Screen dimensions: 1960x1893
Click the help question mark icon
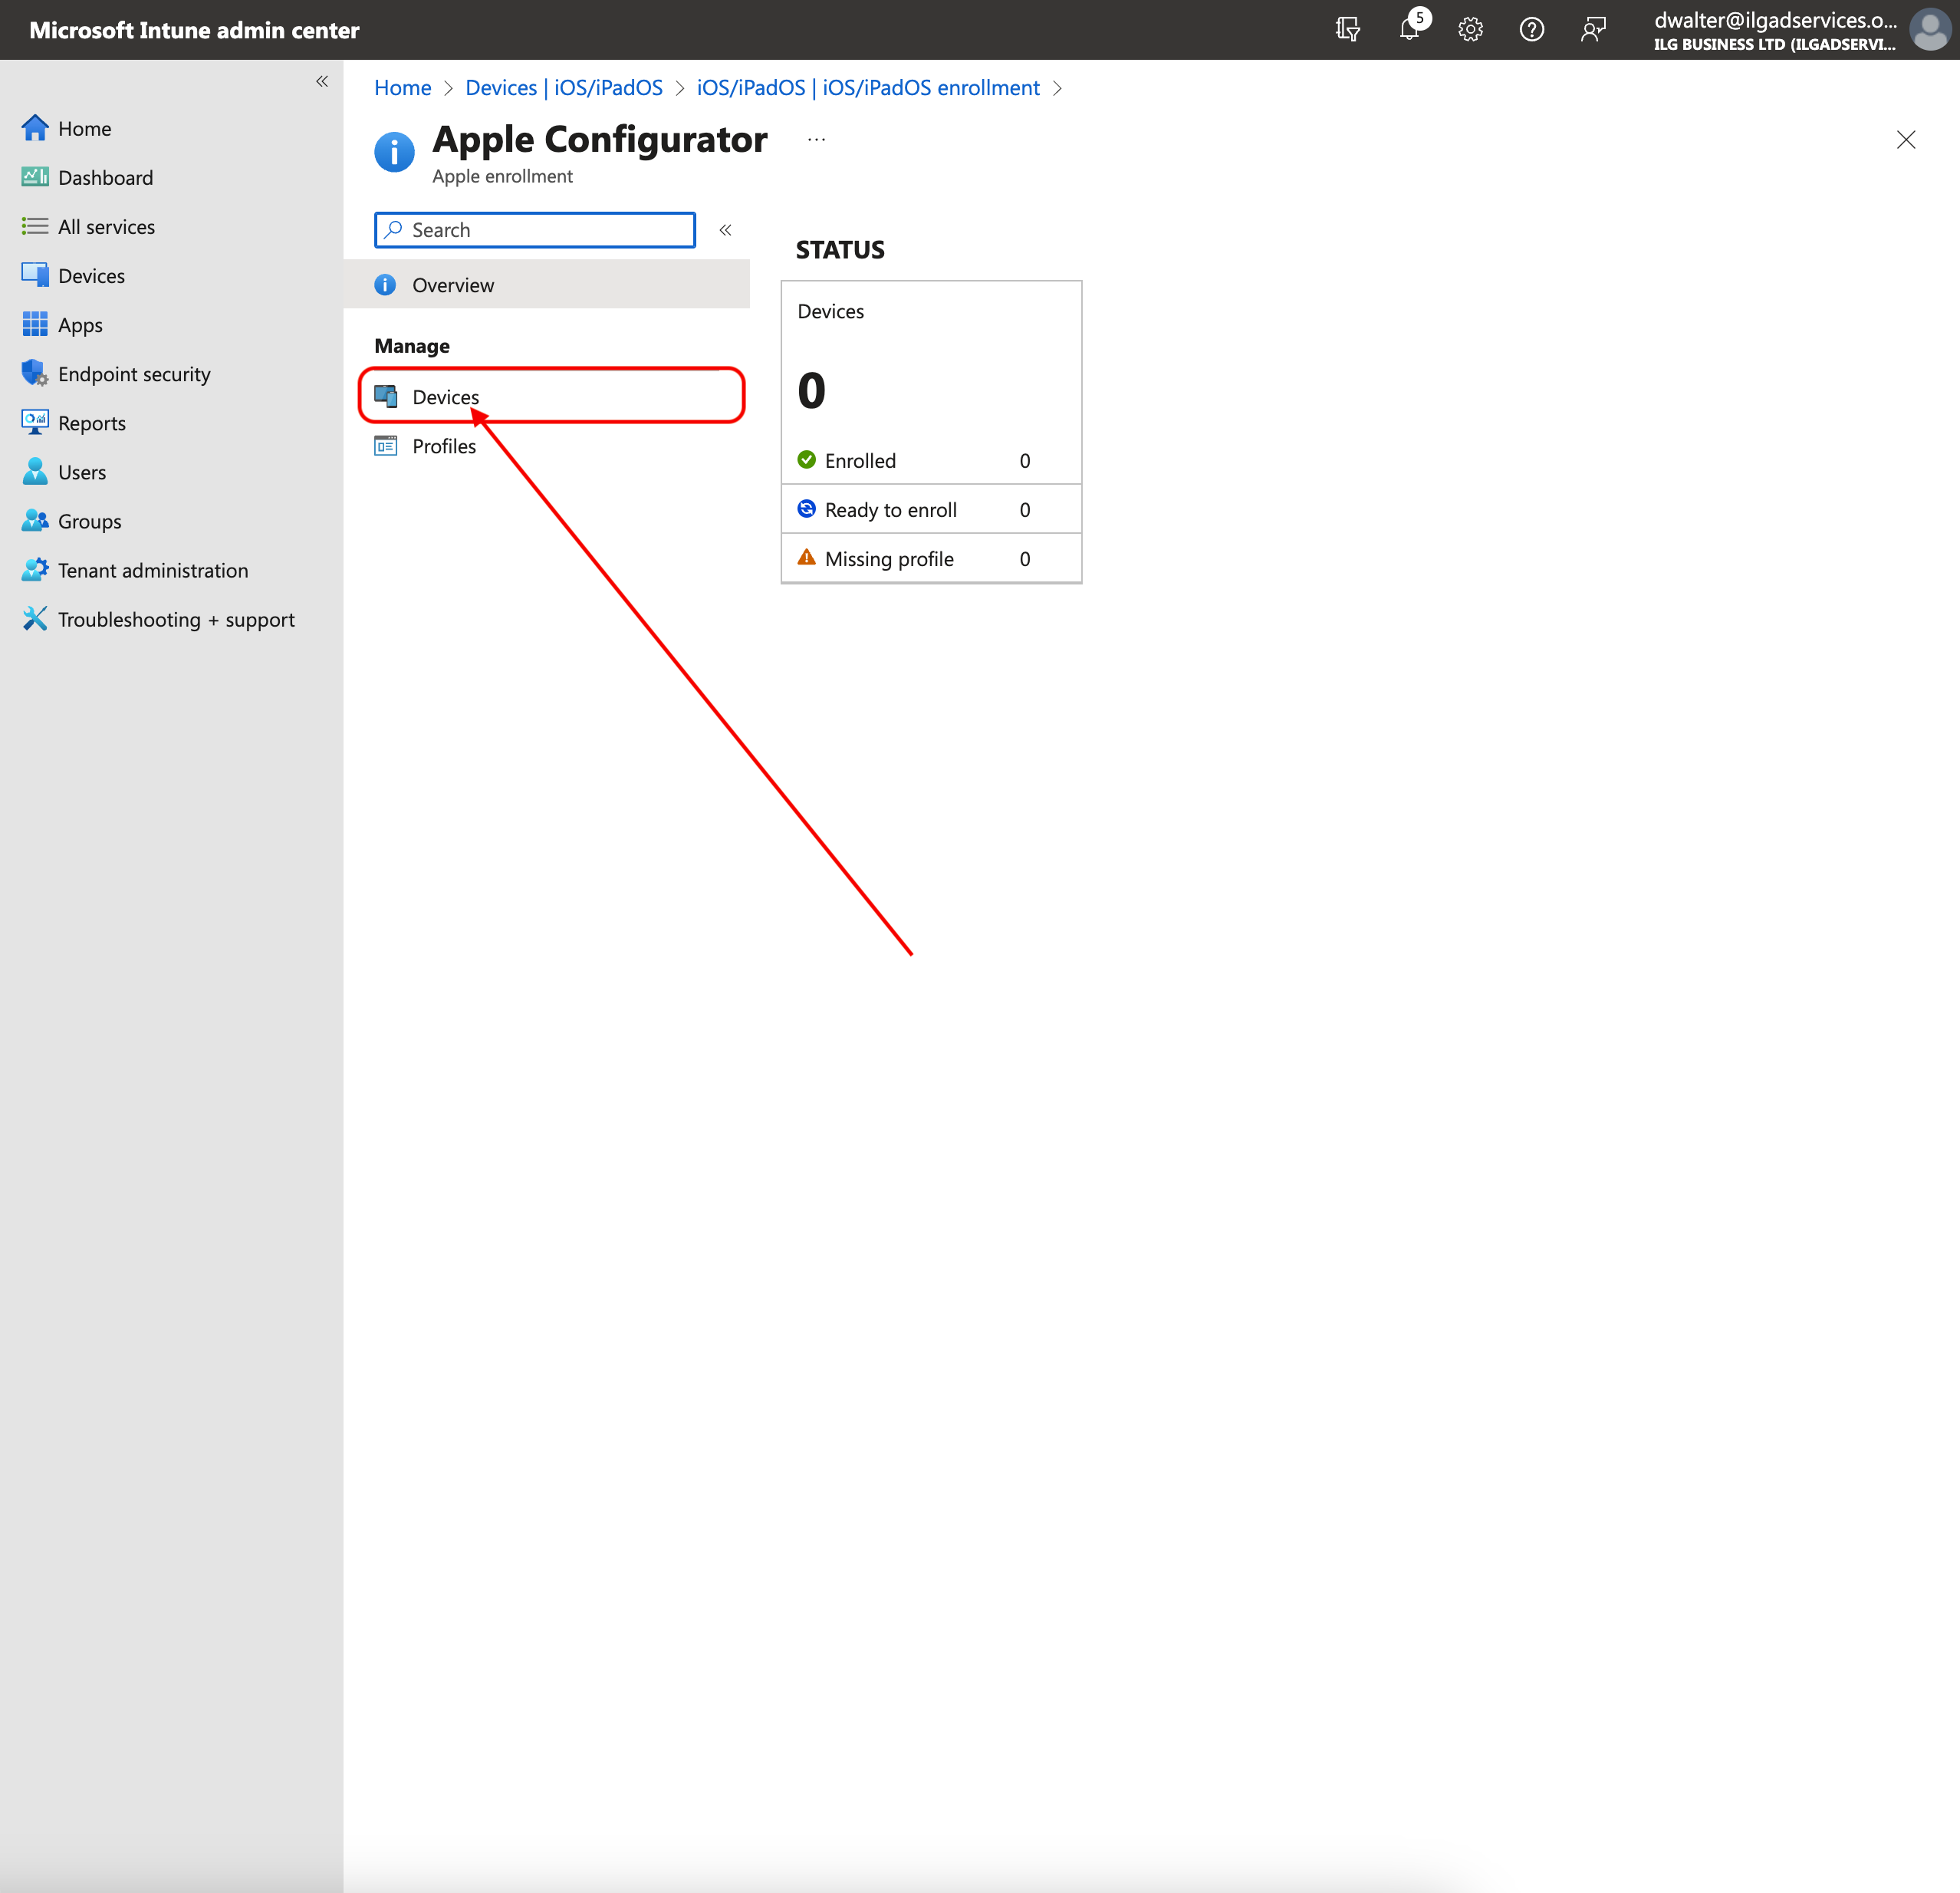coord(1531,30)
